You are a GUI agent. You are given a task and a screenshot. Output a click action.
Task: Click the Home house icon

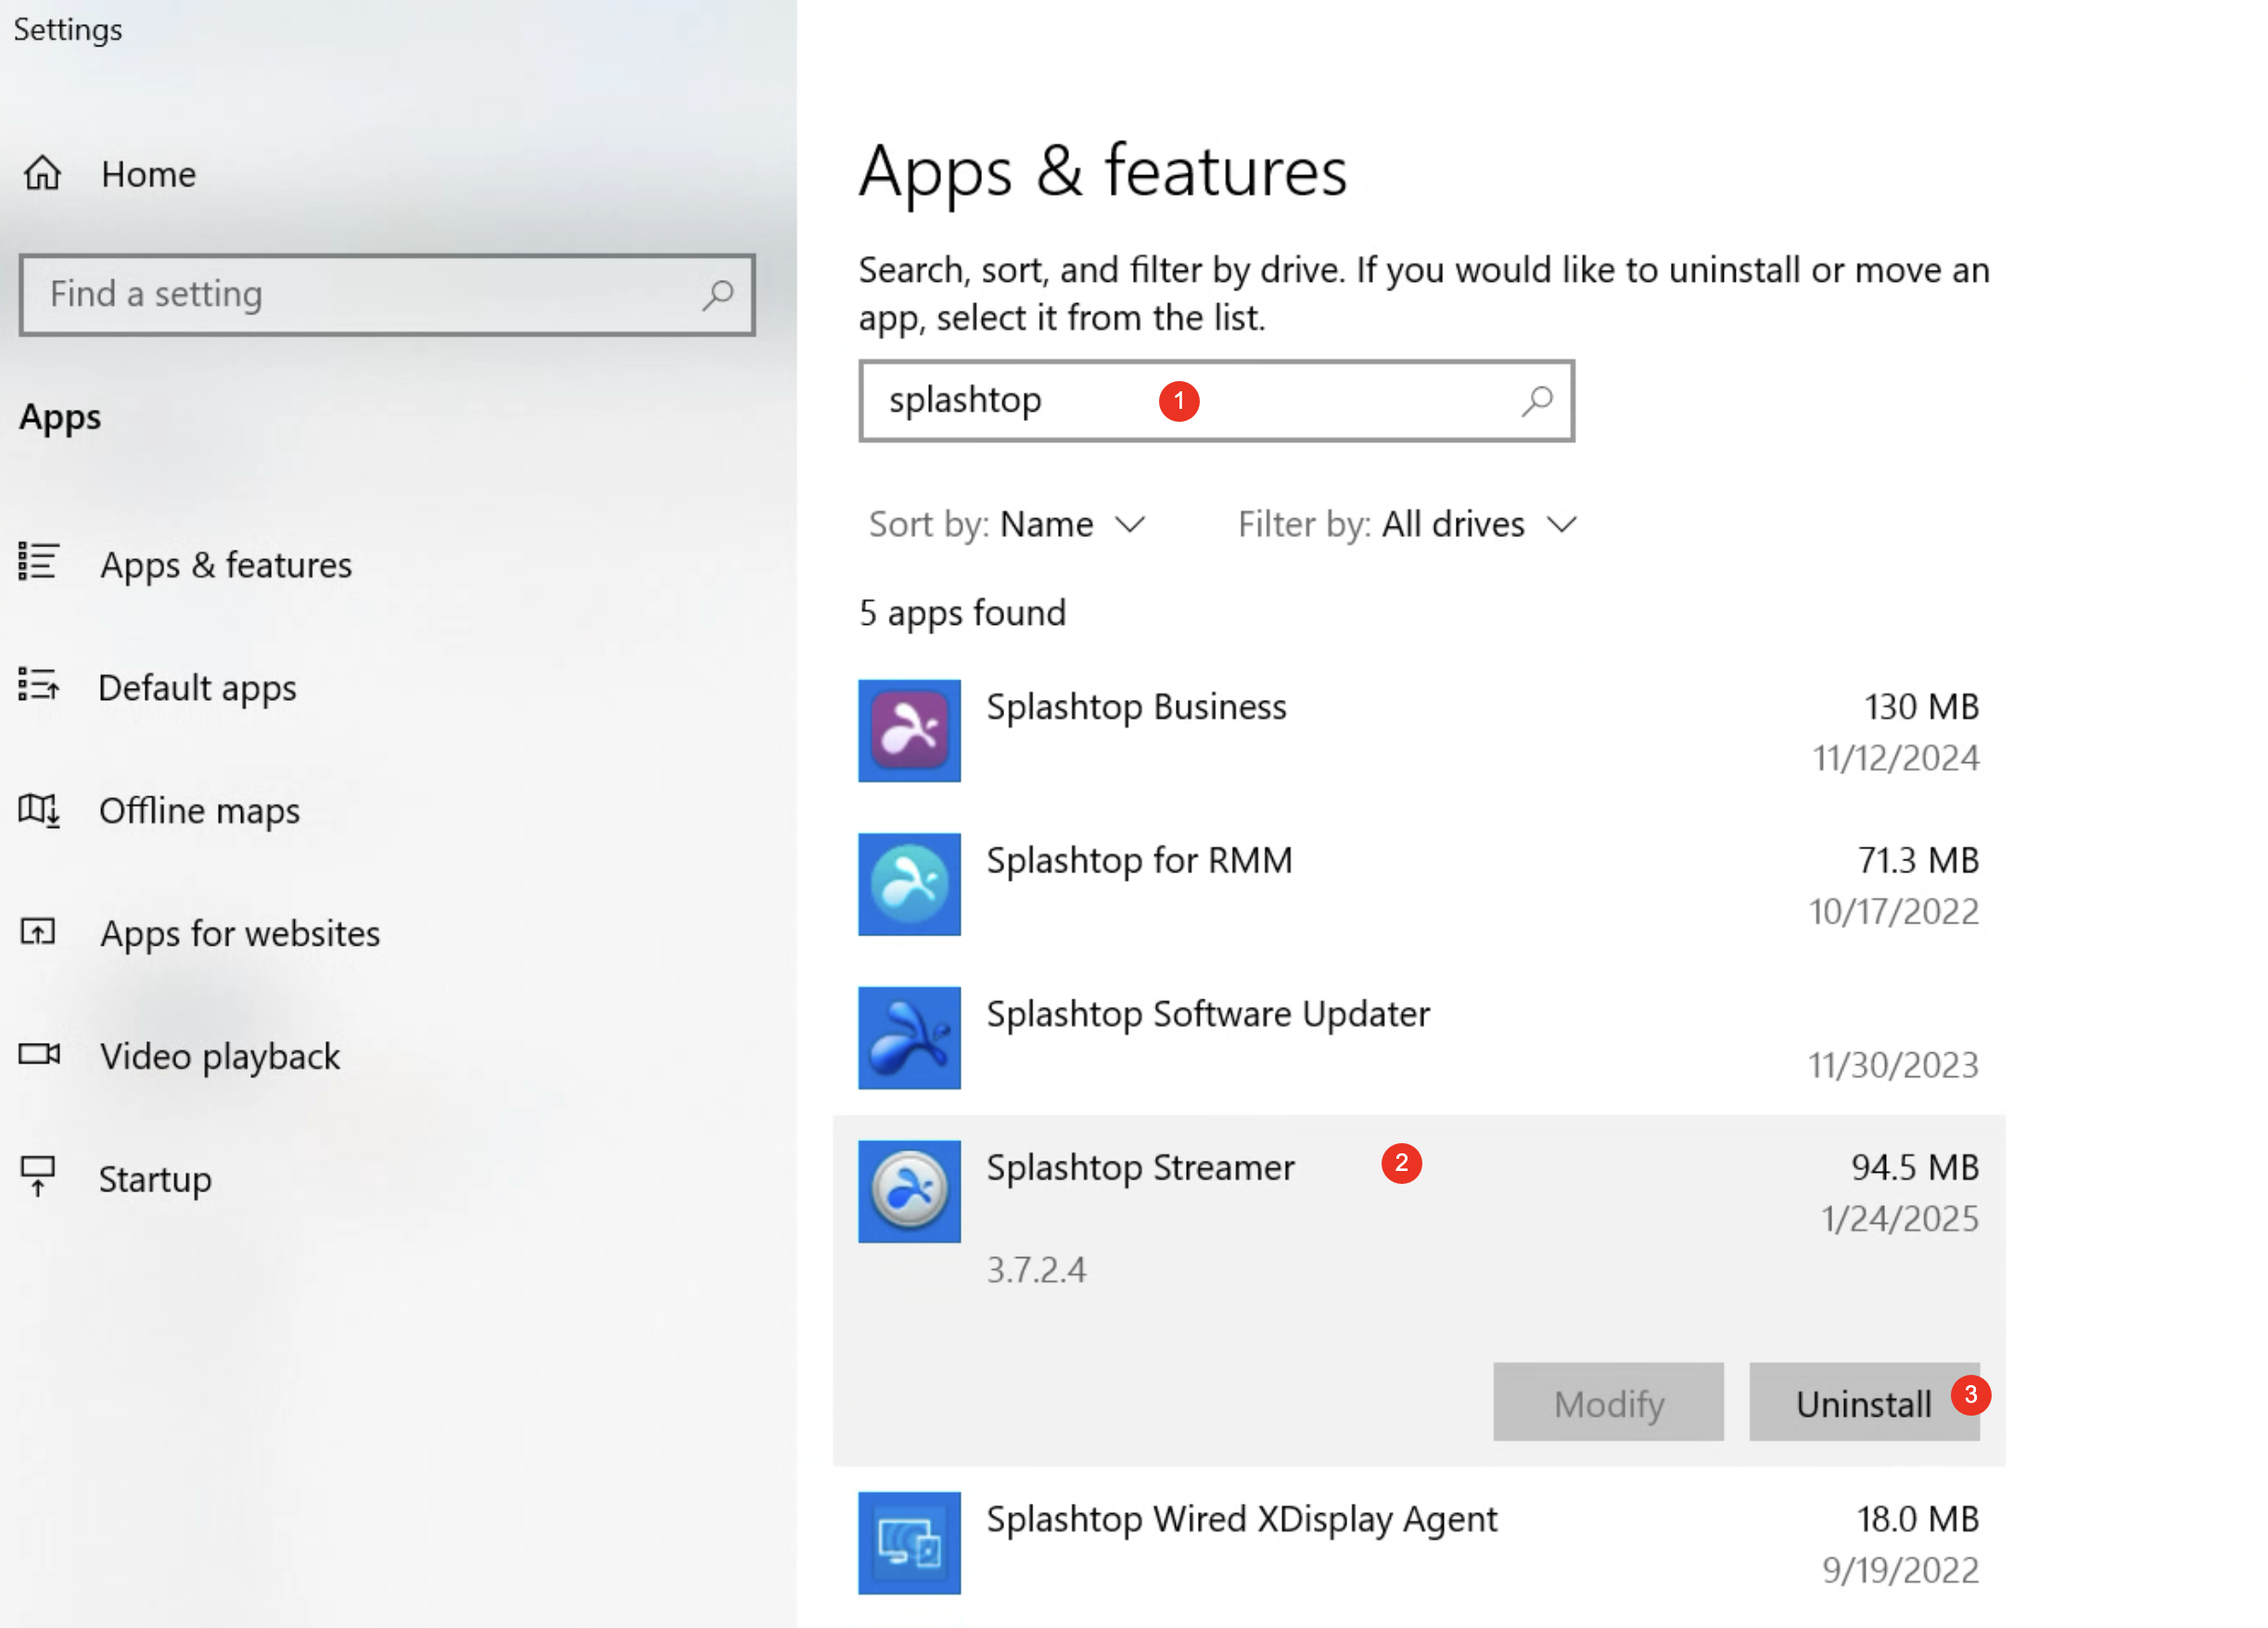[42, 173]
